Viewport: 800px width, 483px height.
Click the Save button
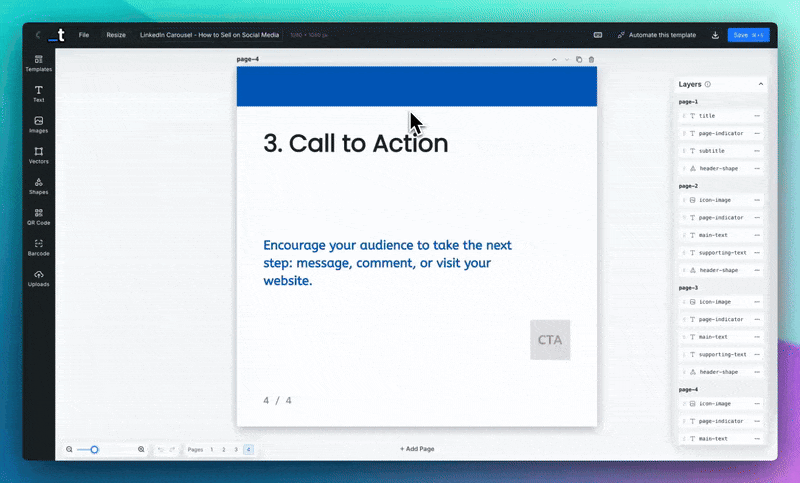(x=748, y=35)
